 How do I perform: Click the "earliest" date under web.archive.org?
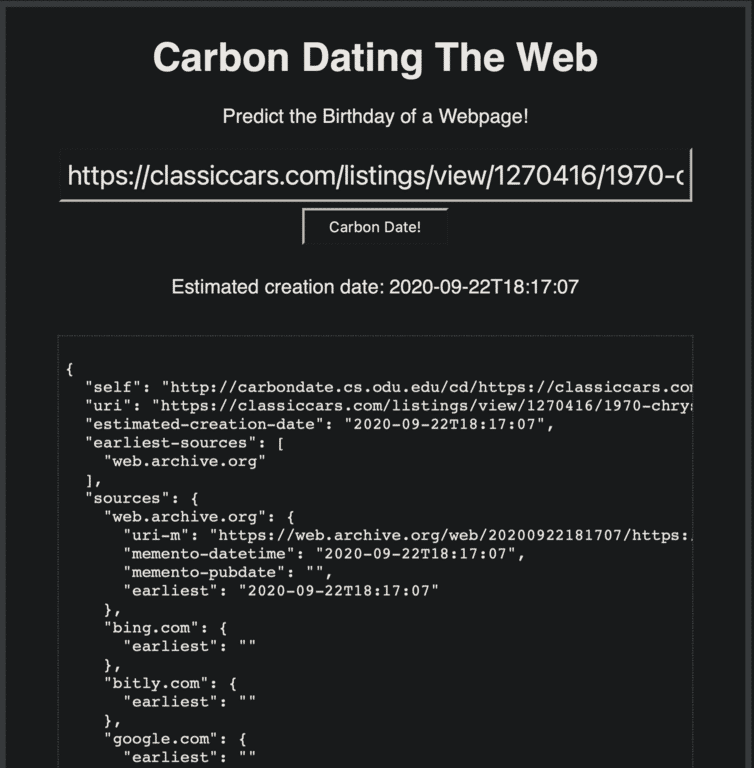tap(280, 591)
